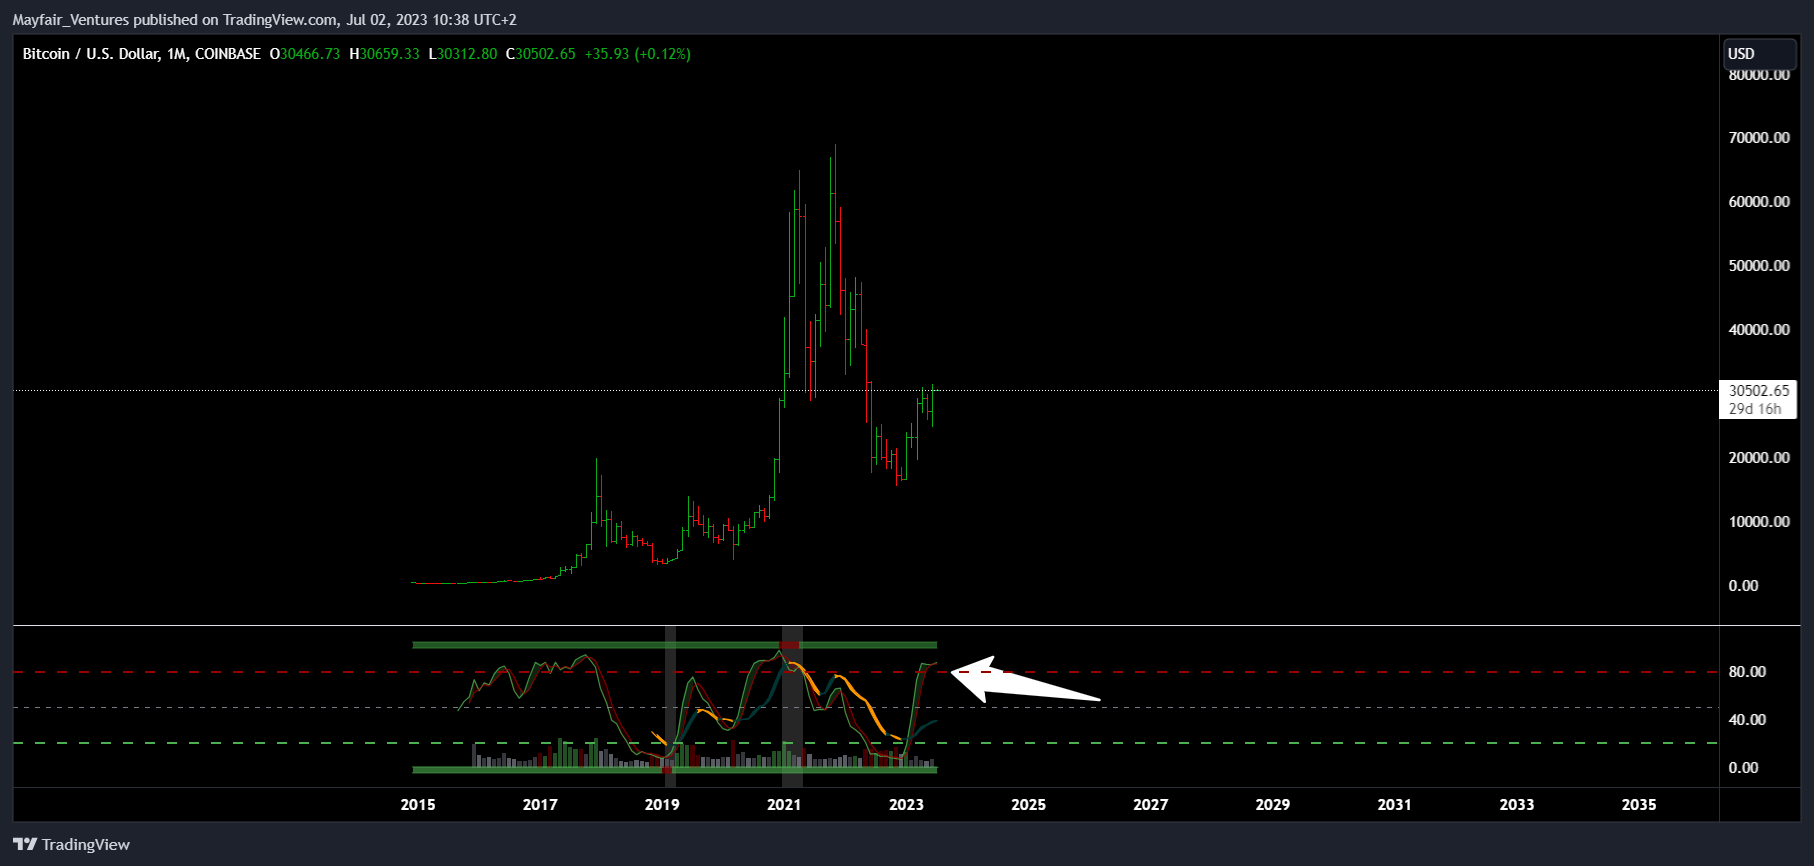Viewport: 1814px width, 866px height.
Task: Click the COINBASE exchange label
Action: [x=228, y=54]
